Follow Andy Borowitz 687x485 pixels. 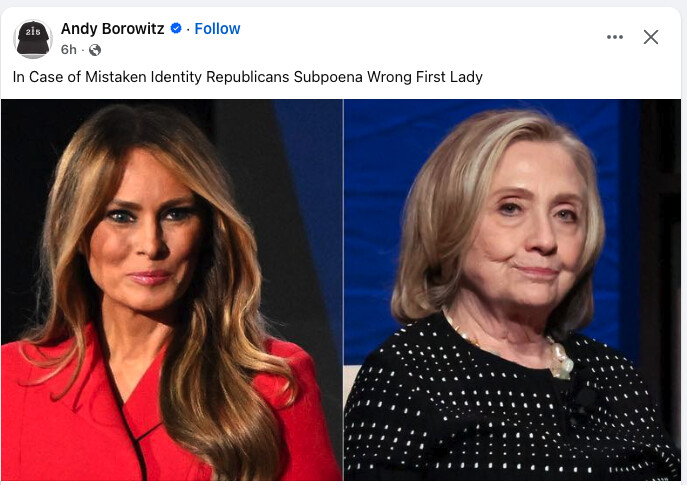(x=217, y=28)
